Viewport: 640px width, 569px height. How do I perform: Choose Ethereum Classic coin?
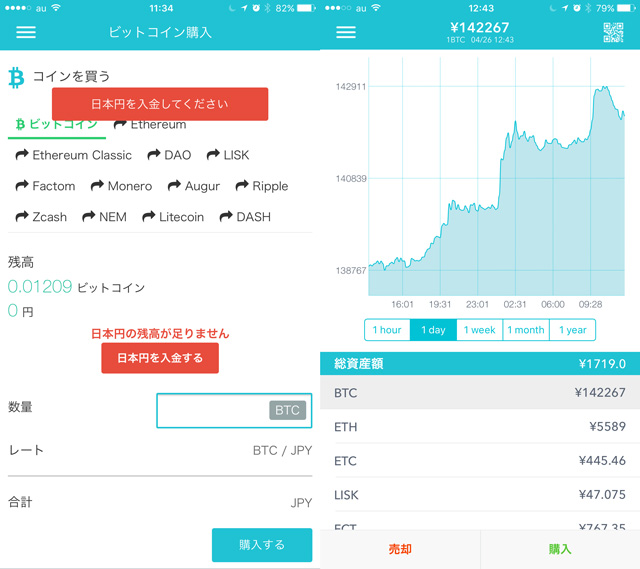pos(73,155)
